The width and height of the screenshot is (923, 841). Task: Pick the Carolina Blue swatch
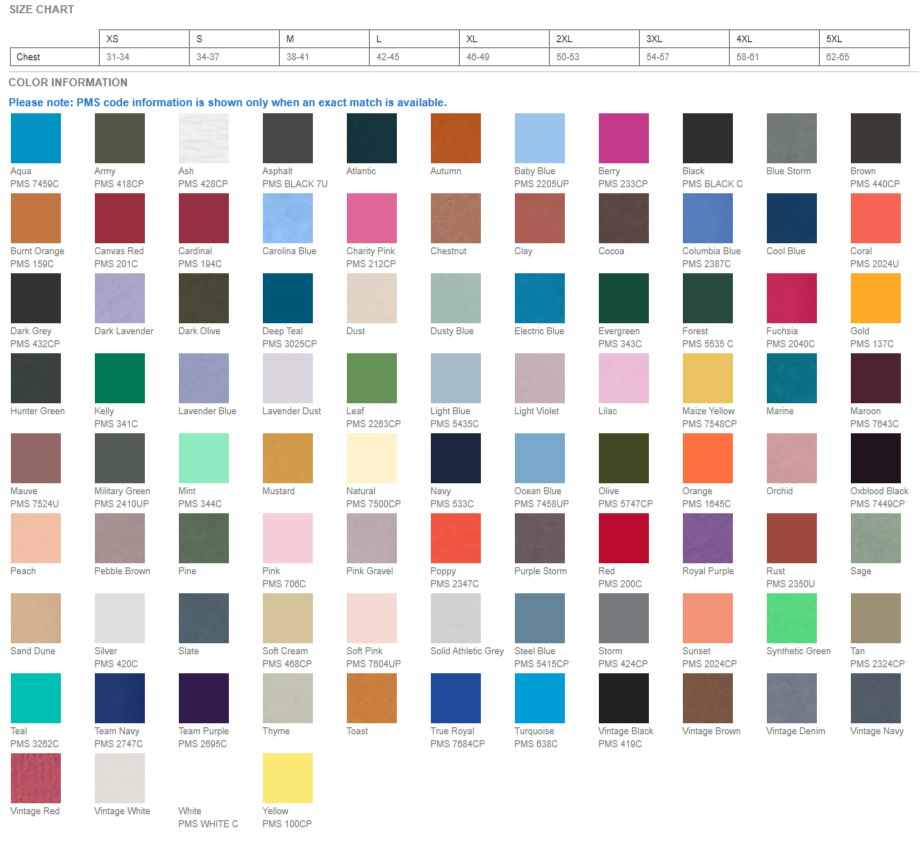pyautogui.click(x=287, y=218)
